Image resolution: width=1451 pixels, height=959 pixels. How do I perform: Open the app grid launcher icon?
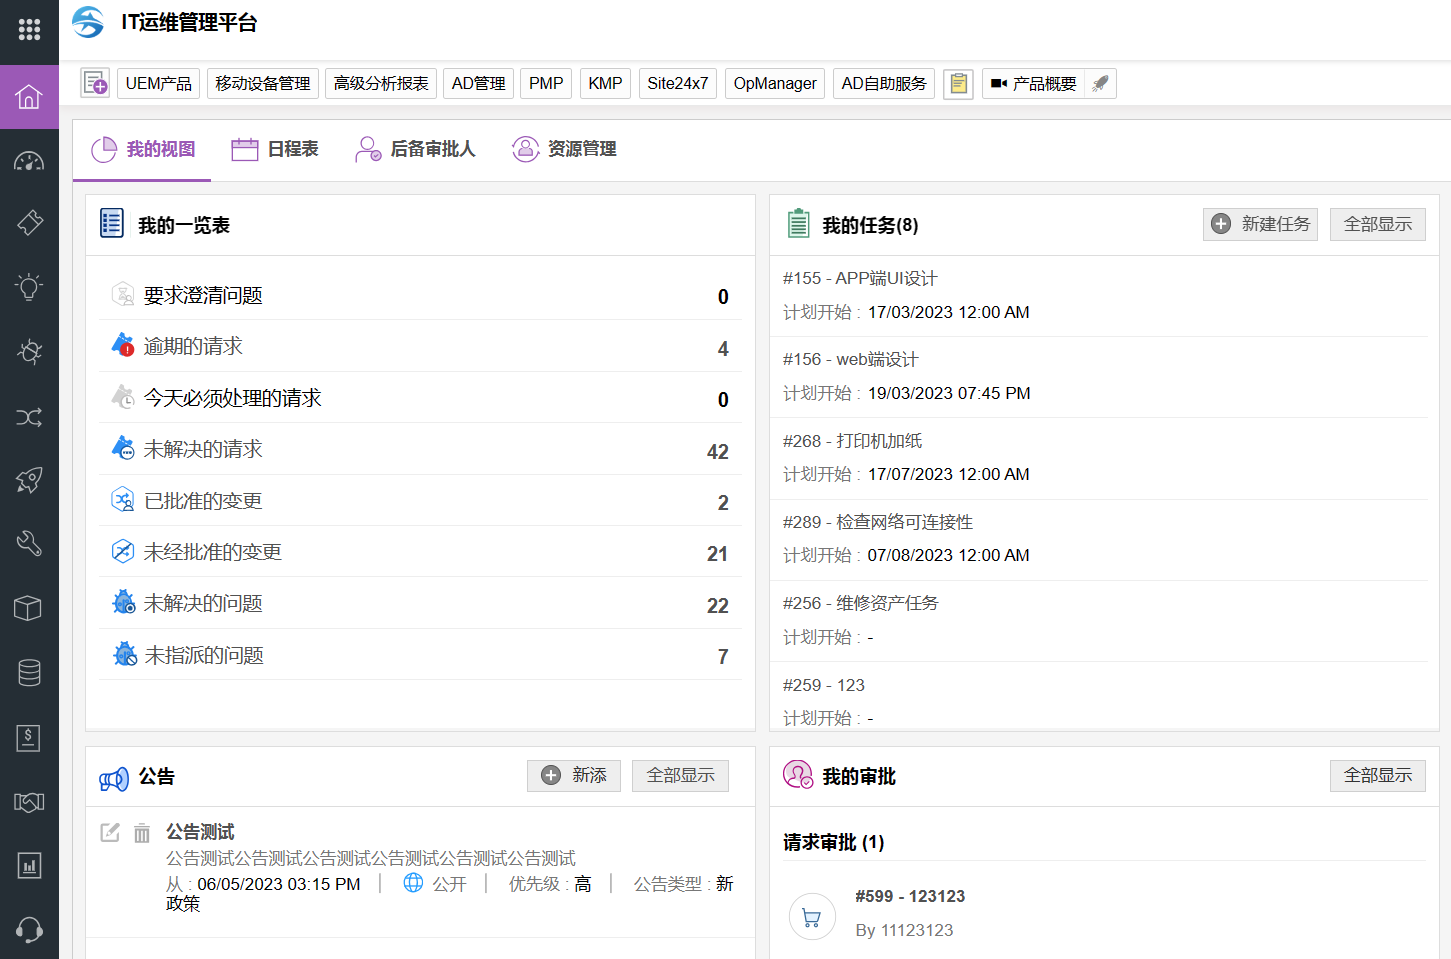(29, 29)
